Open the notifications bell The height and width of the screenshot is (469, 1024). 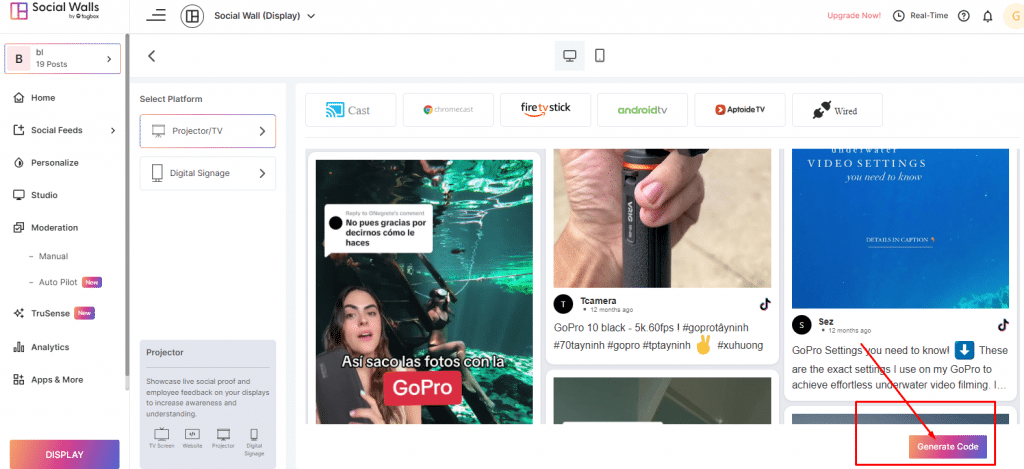click(x=987, y=16)
